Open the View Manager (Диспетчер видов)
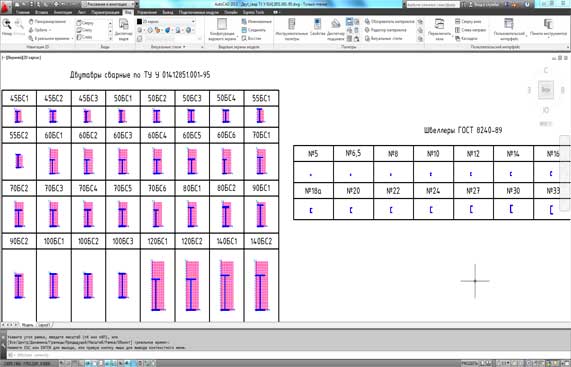The height and width of the screenshot is (367, 571). click(x=124, y=29)
